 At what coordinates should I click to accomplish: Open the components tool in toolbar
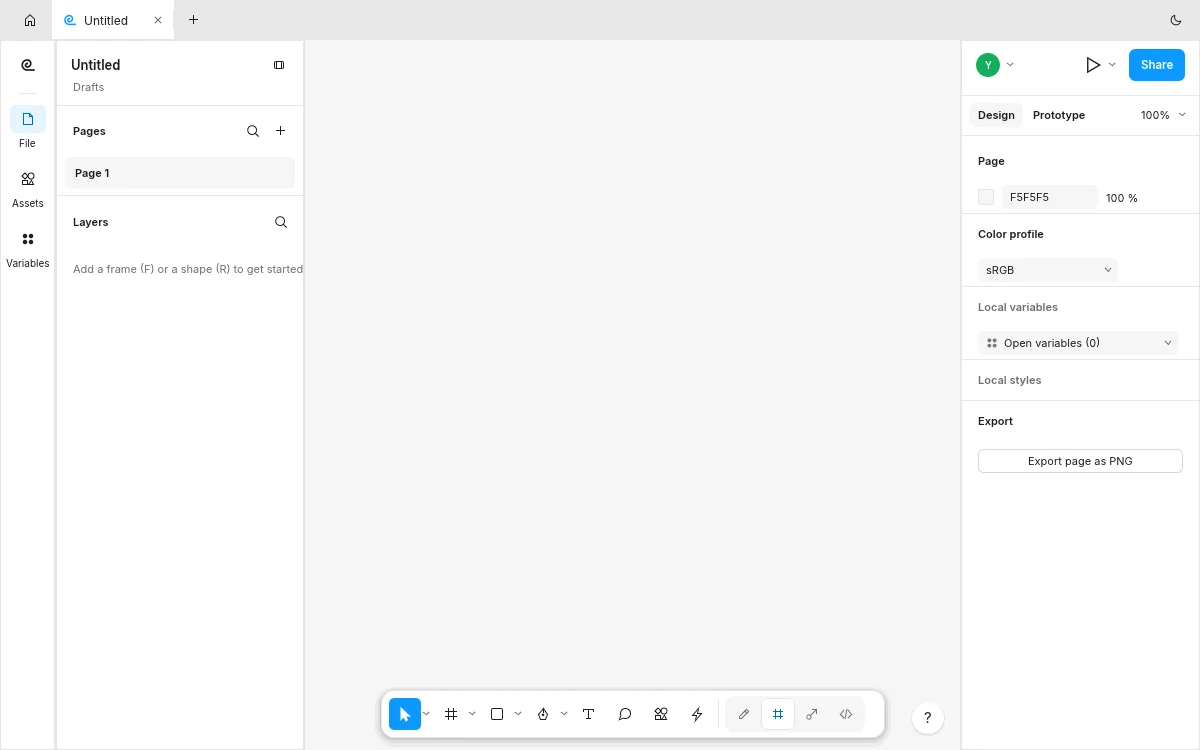tap(661, 714)
